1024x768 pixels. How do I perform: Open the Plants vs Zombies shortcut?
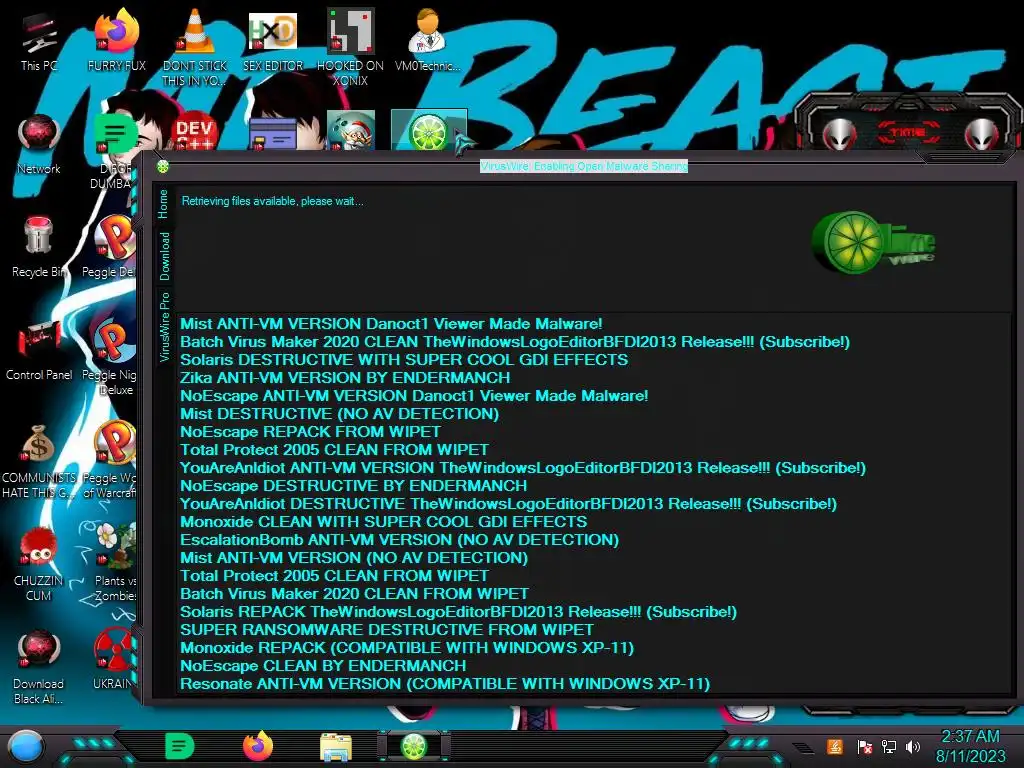coord(115,549)
